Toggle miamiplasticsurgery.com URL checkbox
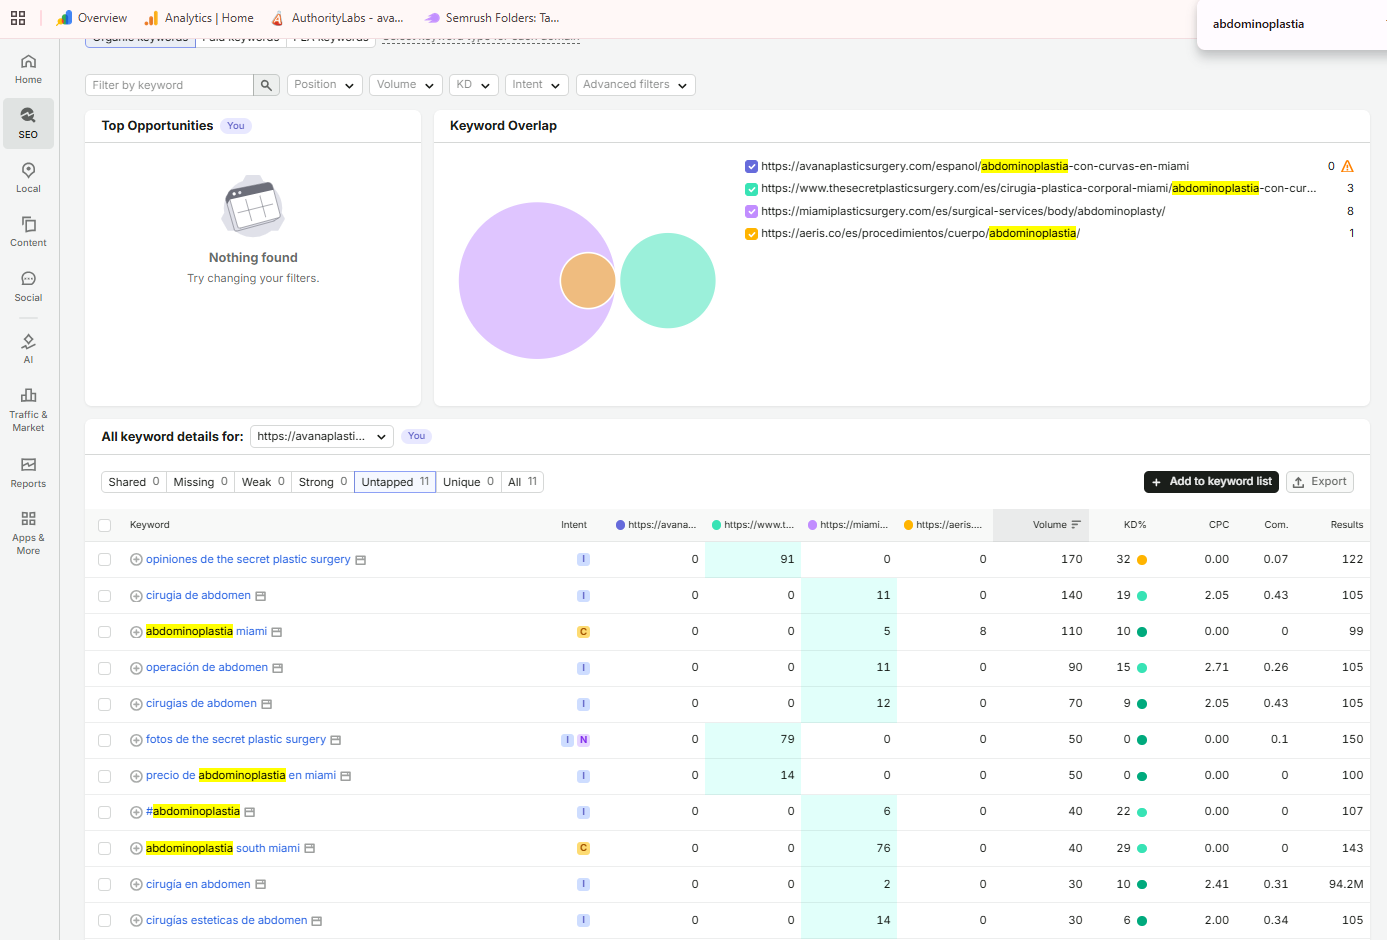Screen dimensions: 1387x940 751,211
